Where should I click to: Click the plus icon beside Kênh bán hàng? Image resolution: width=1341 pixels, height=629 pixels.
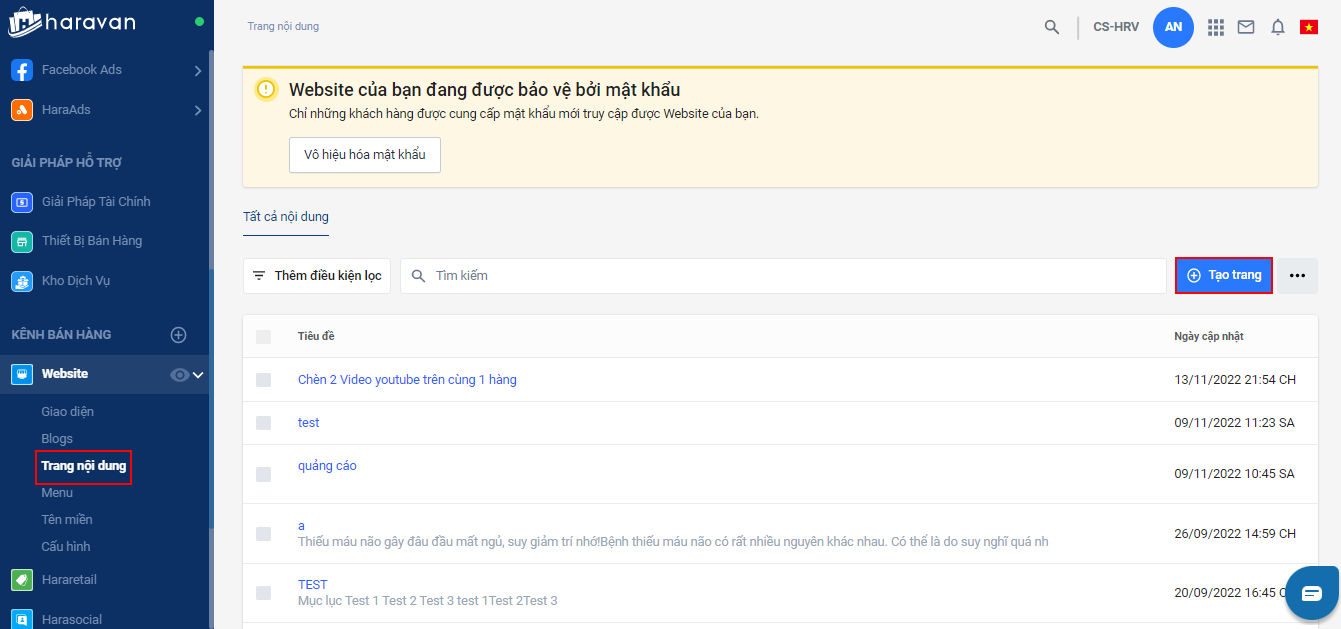pos(179,335)
